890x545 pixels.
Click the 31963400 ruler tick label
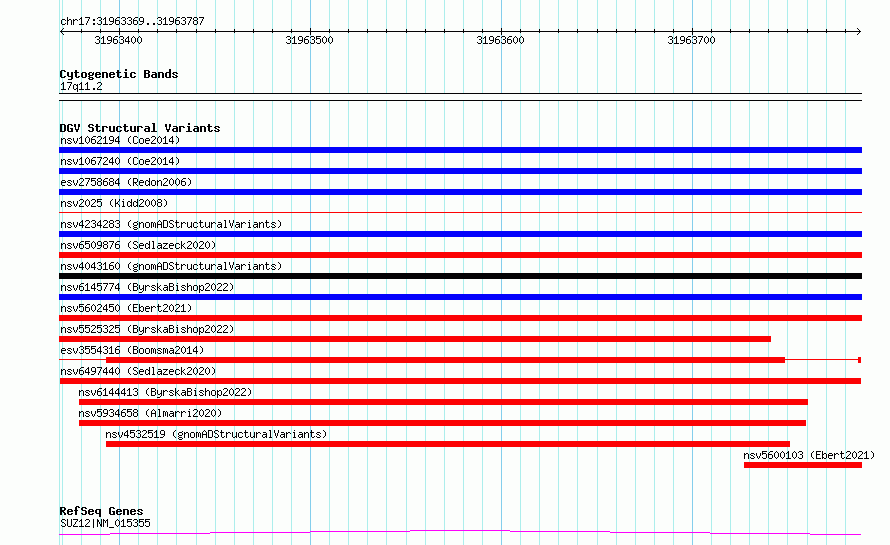tap(118, 40)
